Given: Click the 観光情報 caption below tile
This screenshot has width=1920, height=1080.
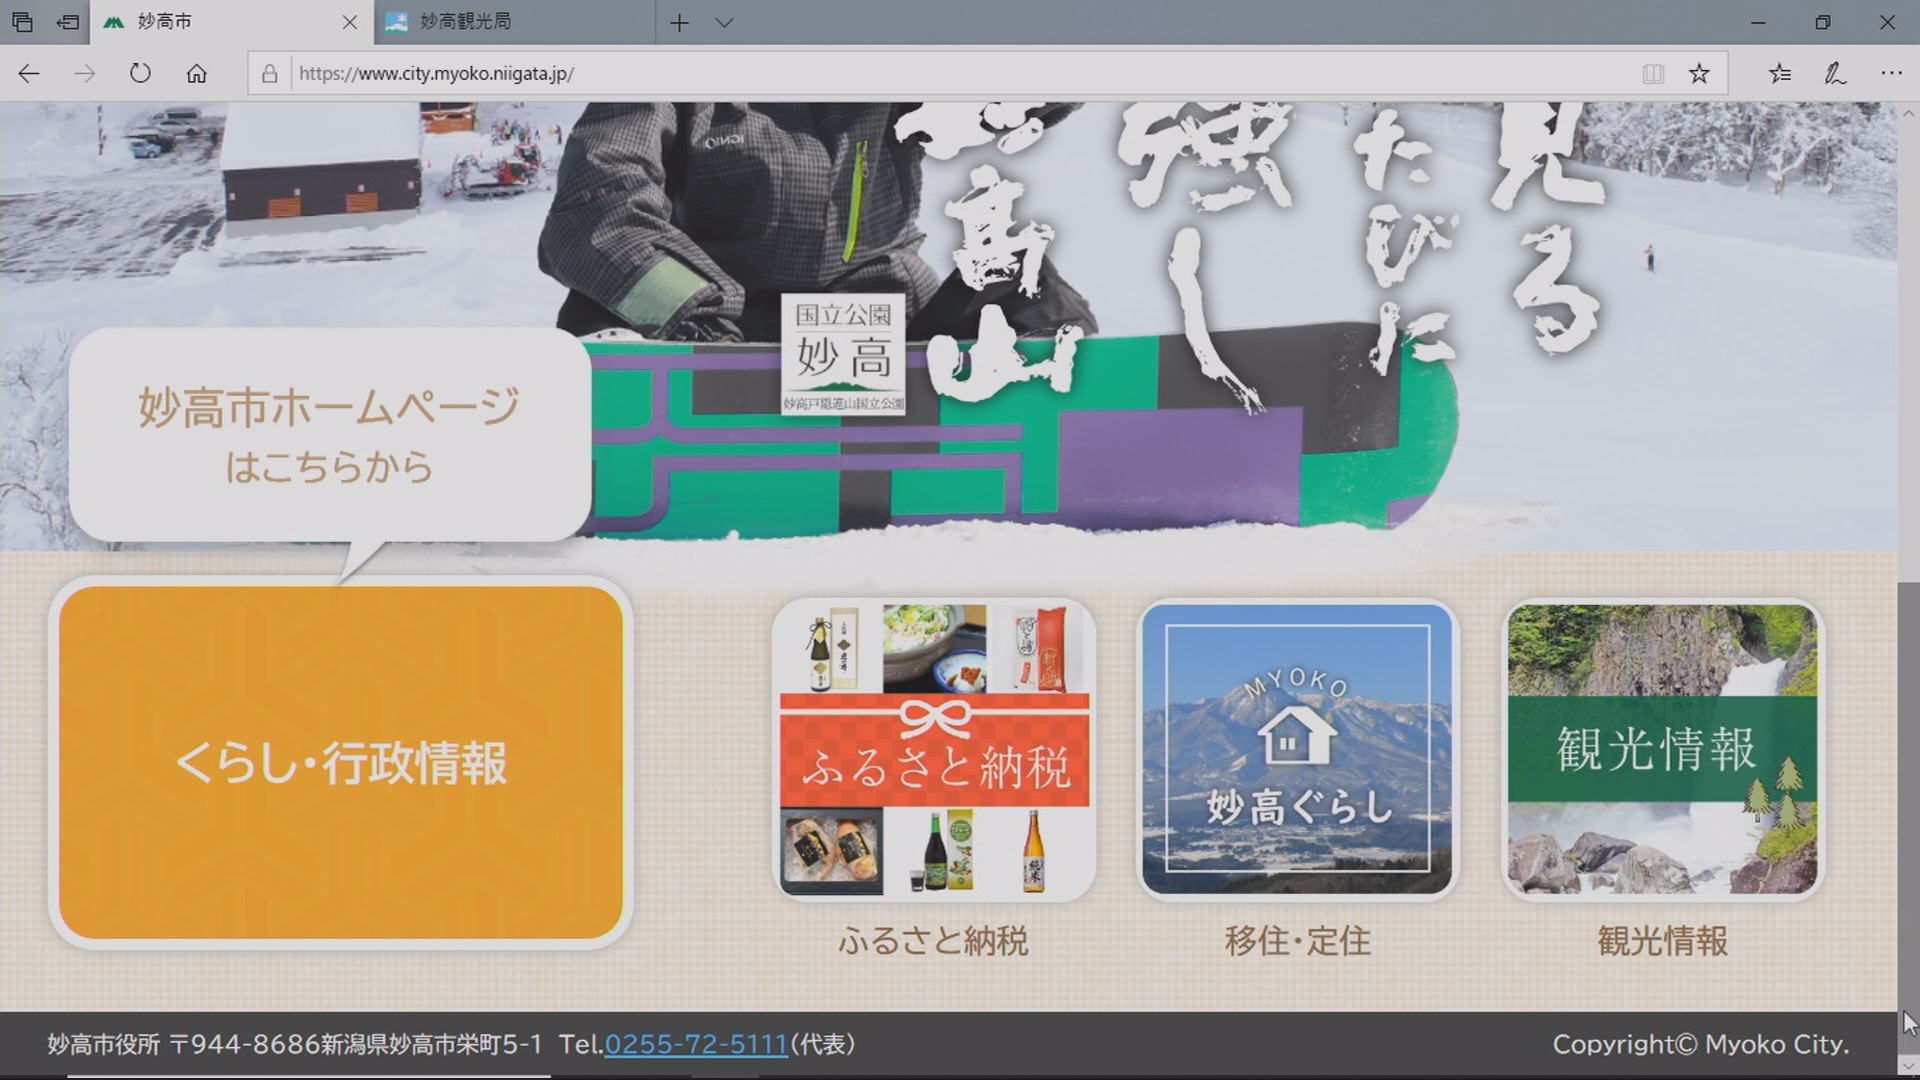Looking at the screenshot, I should click(x=1662, y=941).
